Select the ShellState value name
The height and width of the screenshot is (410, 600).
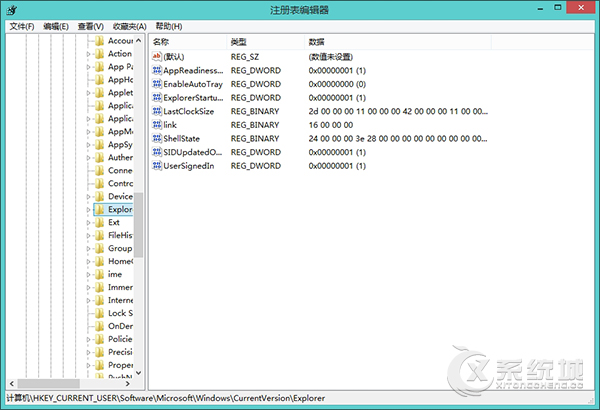point(181,139)
